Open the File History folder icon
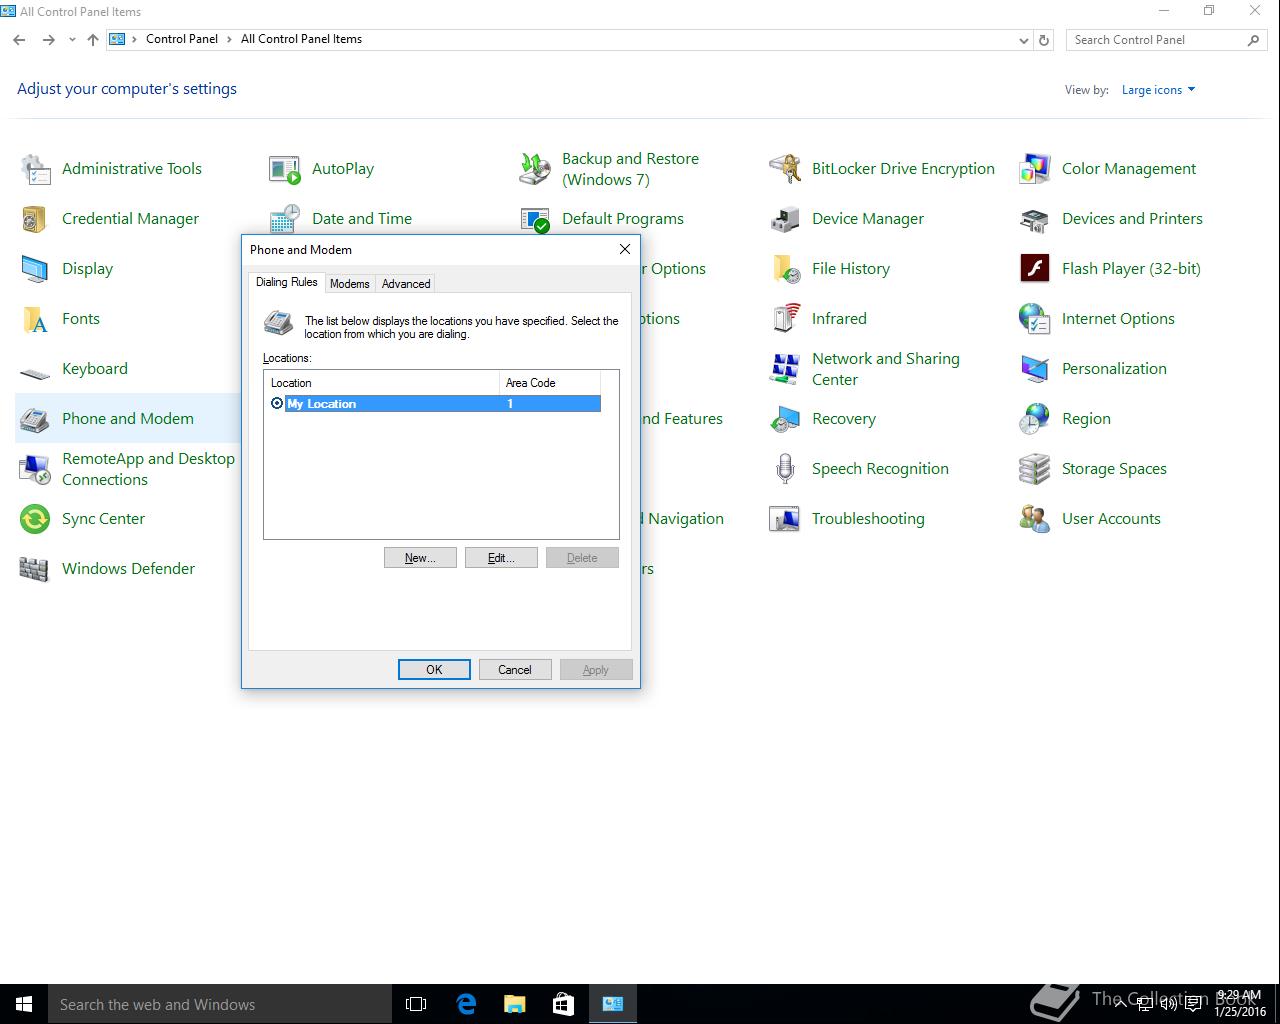 (x=785, y=269)
